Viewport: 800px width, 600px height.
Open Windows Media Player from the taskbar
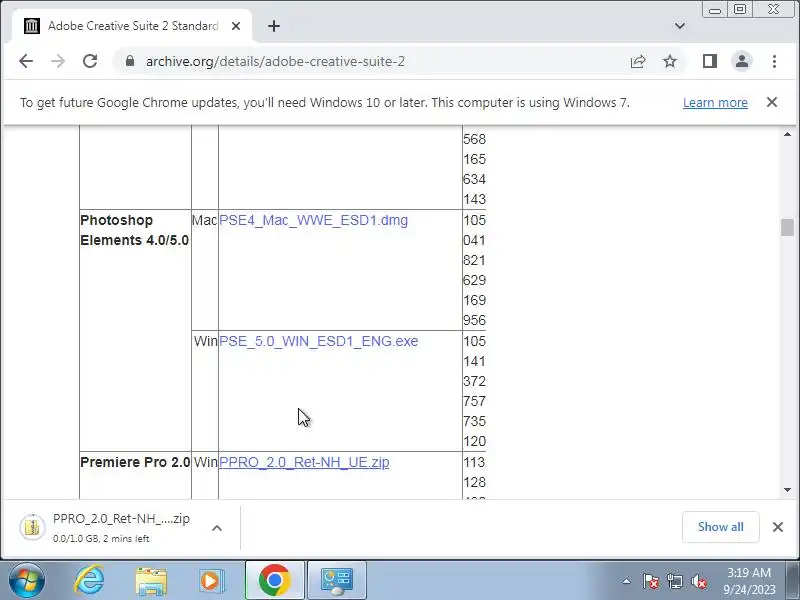[211, 581]
